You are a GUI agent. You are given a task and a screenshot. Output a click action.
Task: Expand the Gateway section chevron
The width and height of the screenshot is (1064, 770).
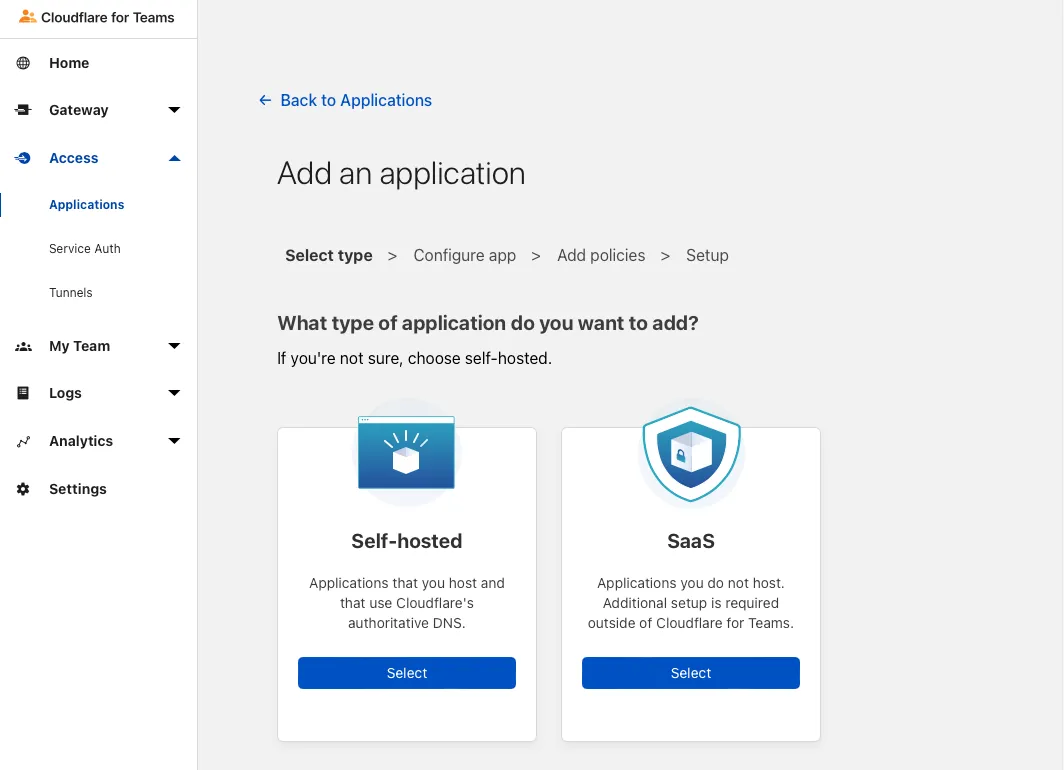click(173, 110)
